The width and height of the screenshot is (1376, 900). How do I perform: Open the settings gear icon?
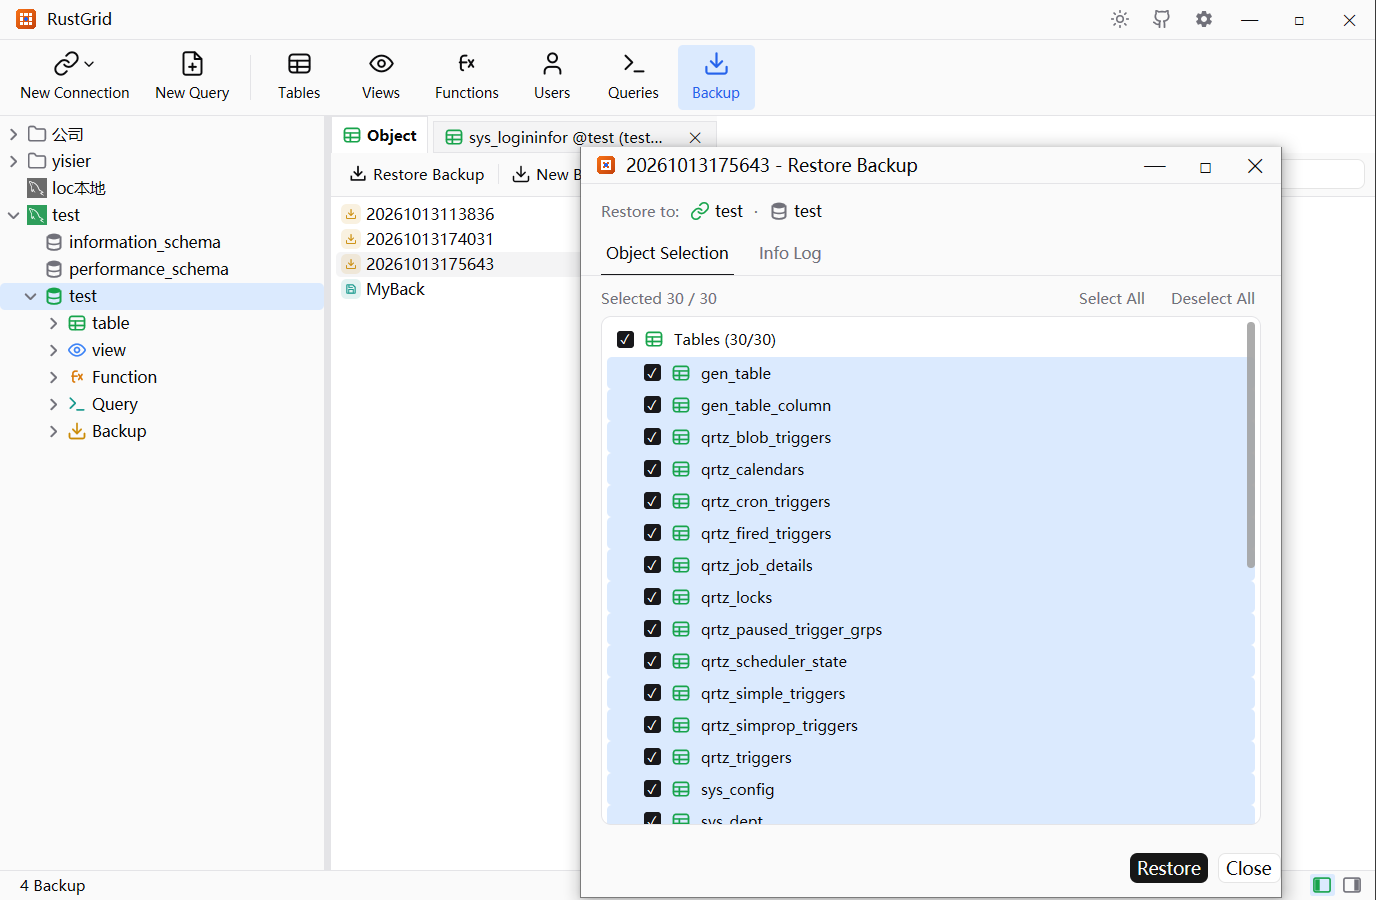tap(1204, 19)
